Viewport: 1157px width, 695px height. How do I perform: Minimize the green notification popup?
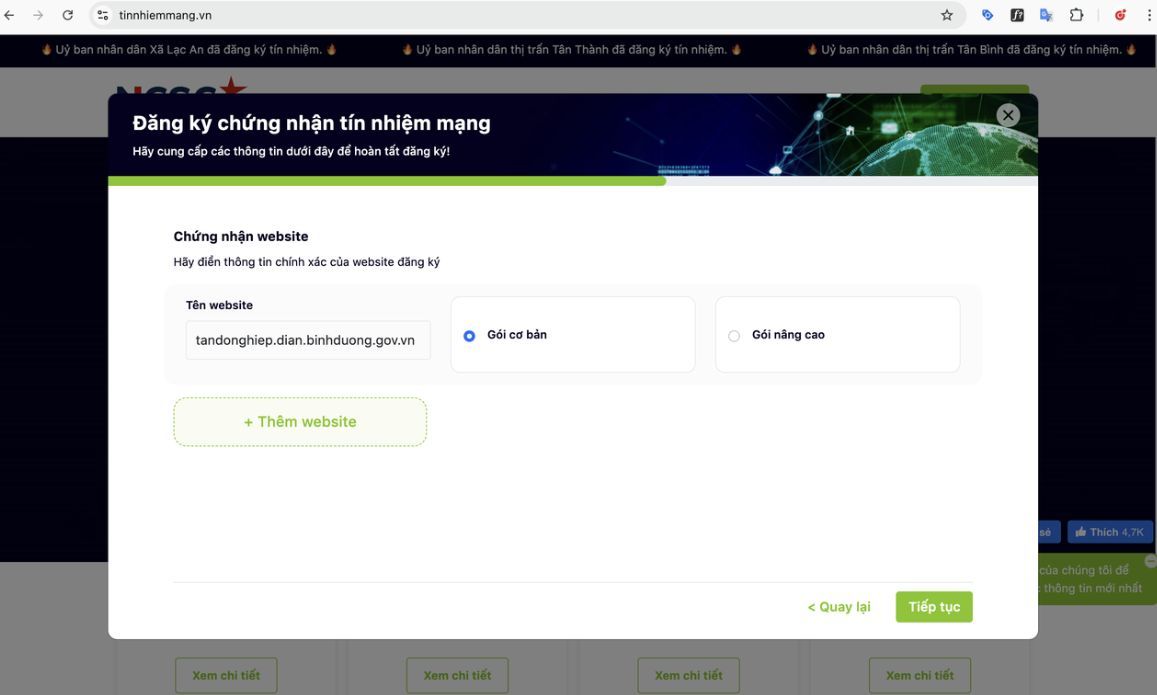[1150, 561]
